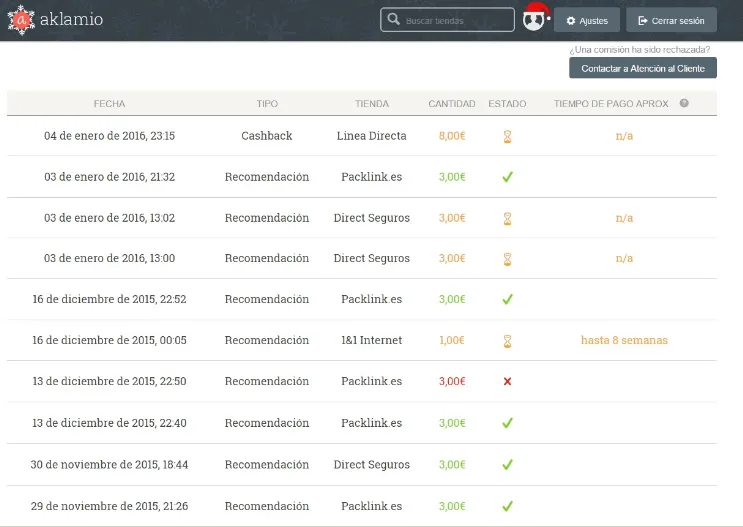Click 3,00€ in 13 diciembre 22:40 row
Viewport: 743px width, 527px height.
(452, 423)
